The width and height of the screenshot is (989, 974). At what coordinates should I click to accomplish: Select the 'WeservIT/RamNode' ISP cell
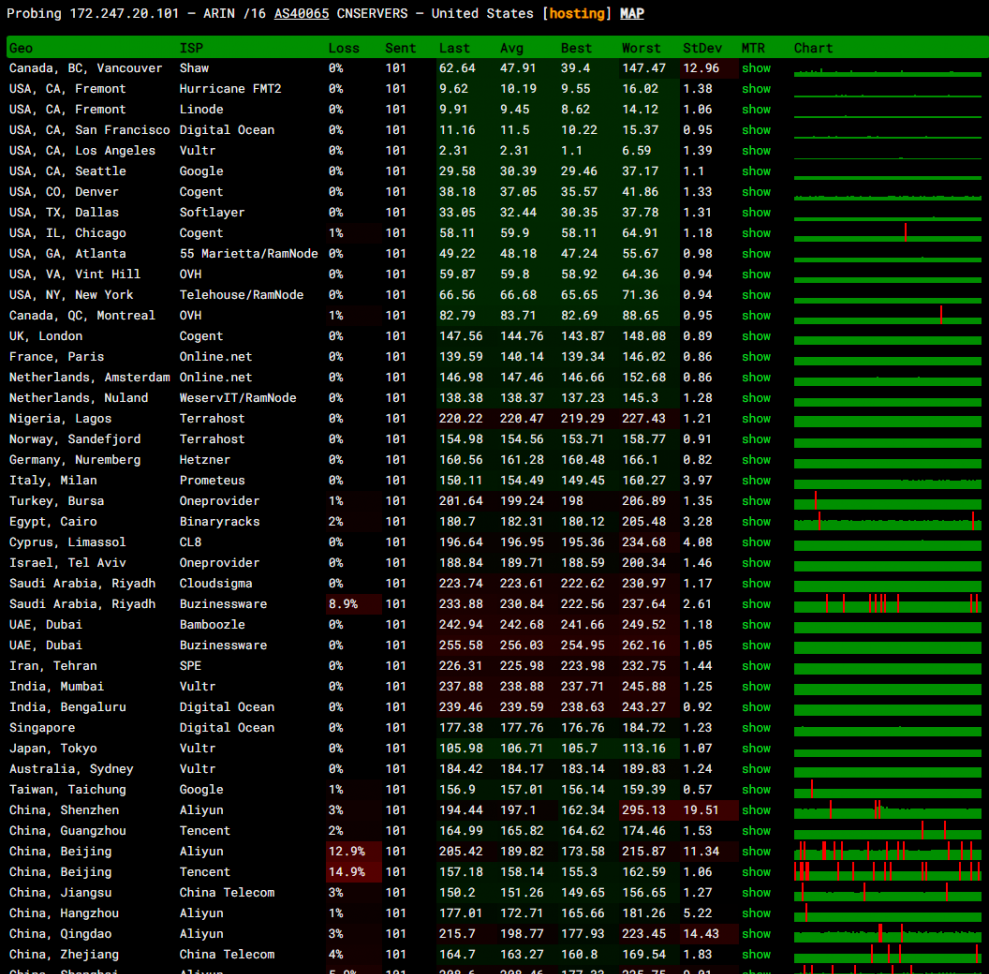point(238,398)
